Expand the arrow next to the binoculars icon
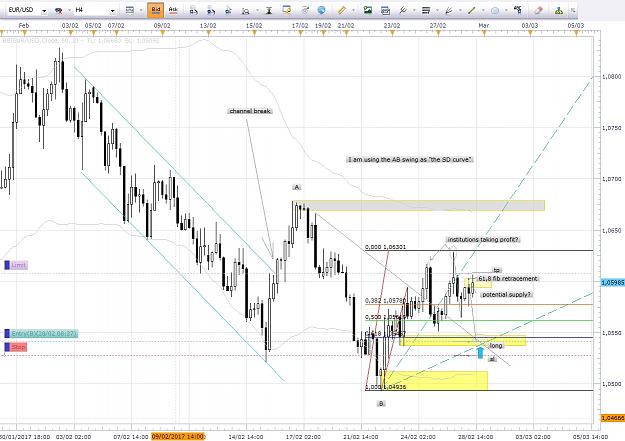Viewport: 625px width, 441px height. click(x=69, y=10)
